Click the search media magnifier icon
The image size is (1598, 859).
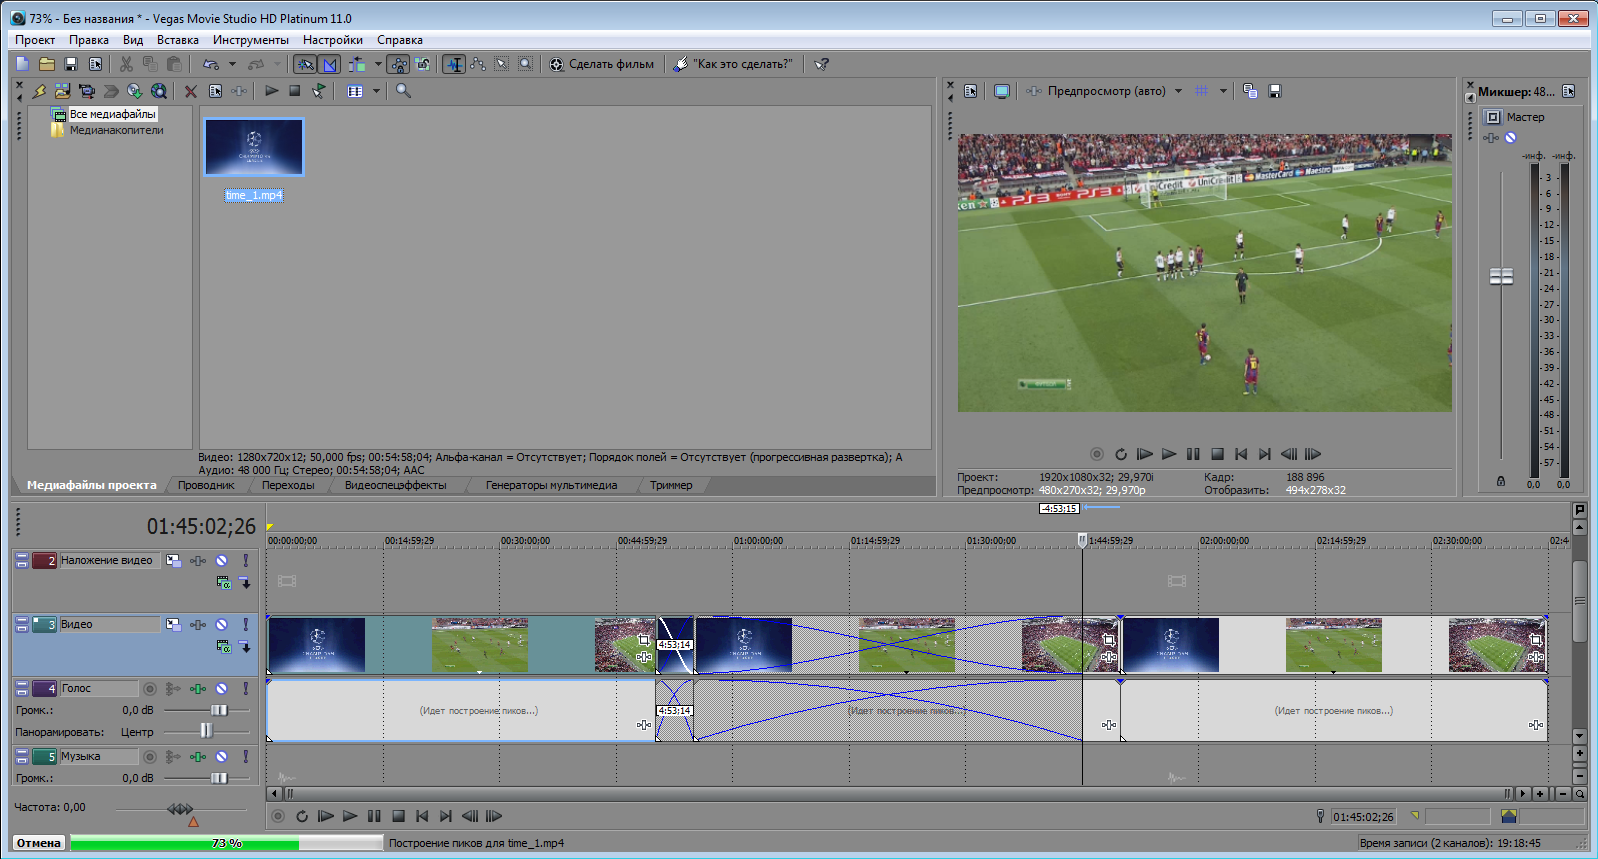pos(403,91)
